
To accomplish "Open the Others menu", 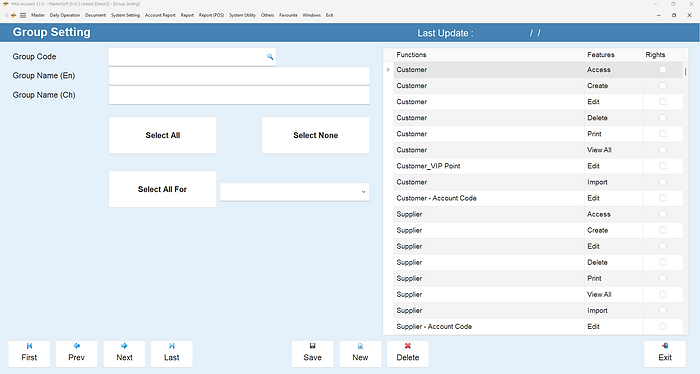I will coord(267,15).
